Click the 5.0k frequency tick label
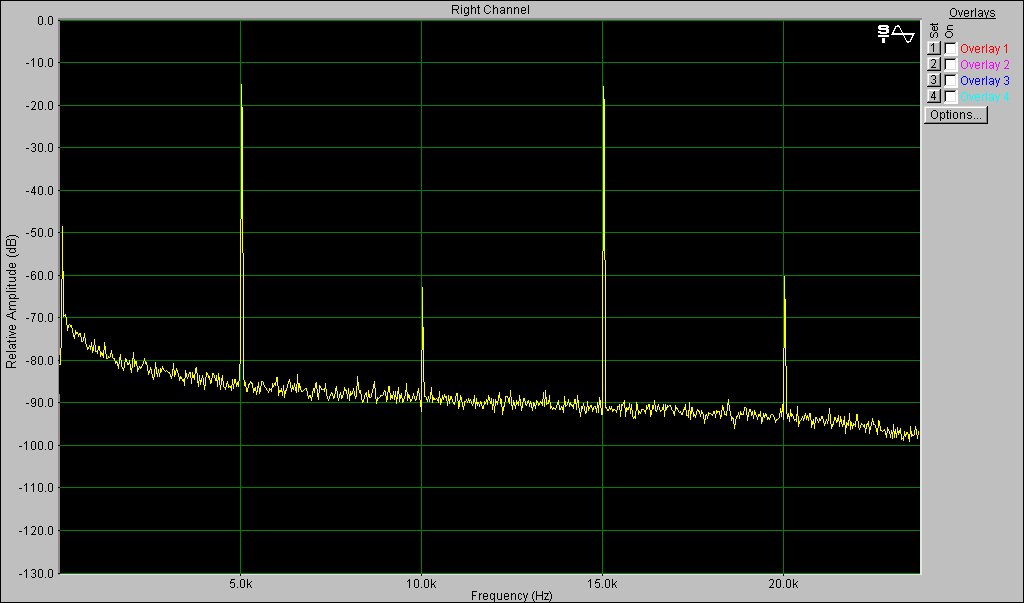Image resolution: width=1024 pixels, height=603 pixels. click(x=240, y=584)
